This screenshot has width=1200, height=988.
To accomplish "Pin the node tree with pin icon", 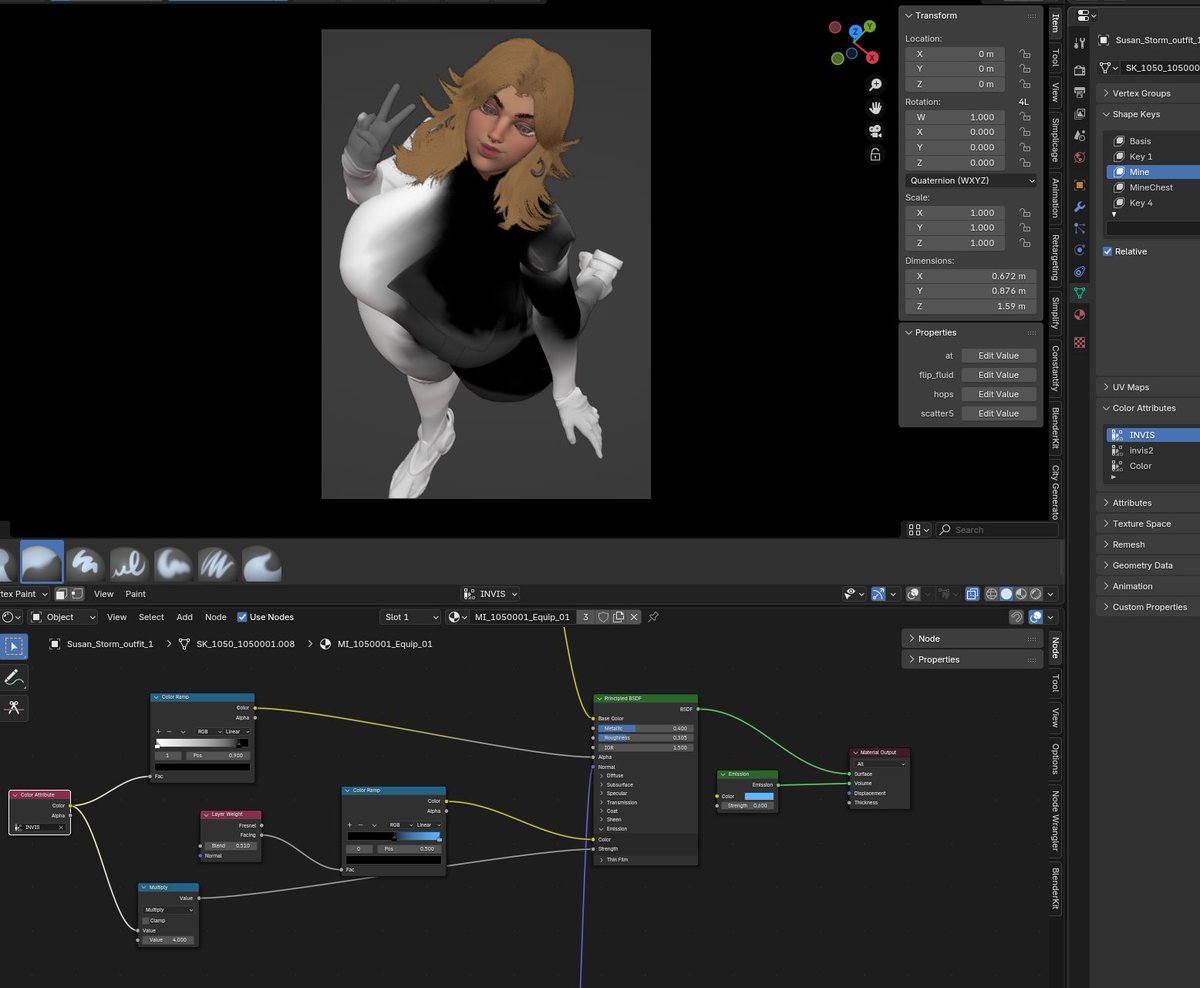I will click(653, 617).
